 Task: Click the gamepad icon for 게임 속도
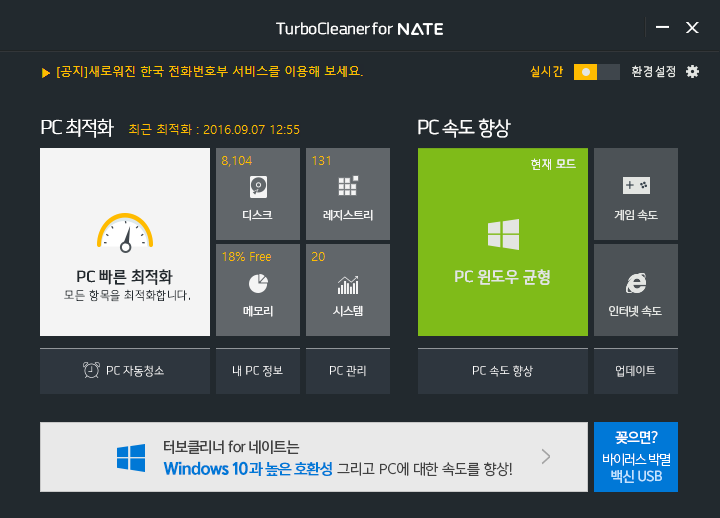(636, 186)
